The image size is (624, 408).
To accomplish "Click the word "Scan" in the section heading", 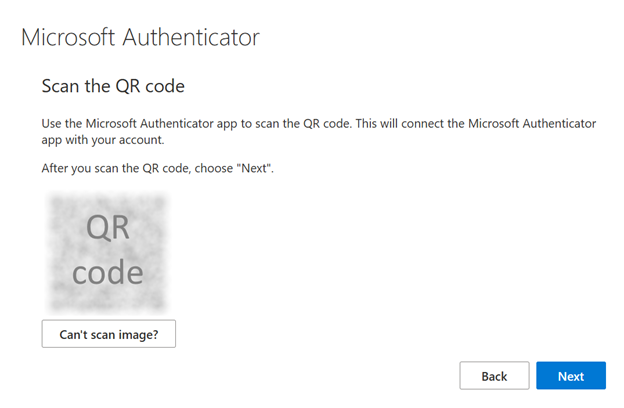I will click(60, 86).
